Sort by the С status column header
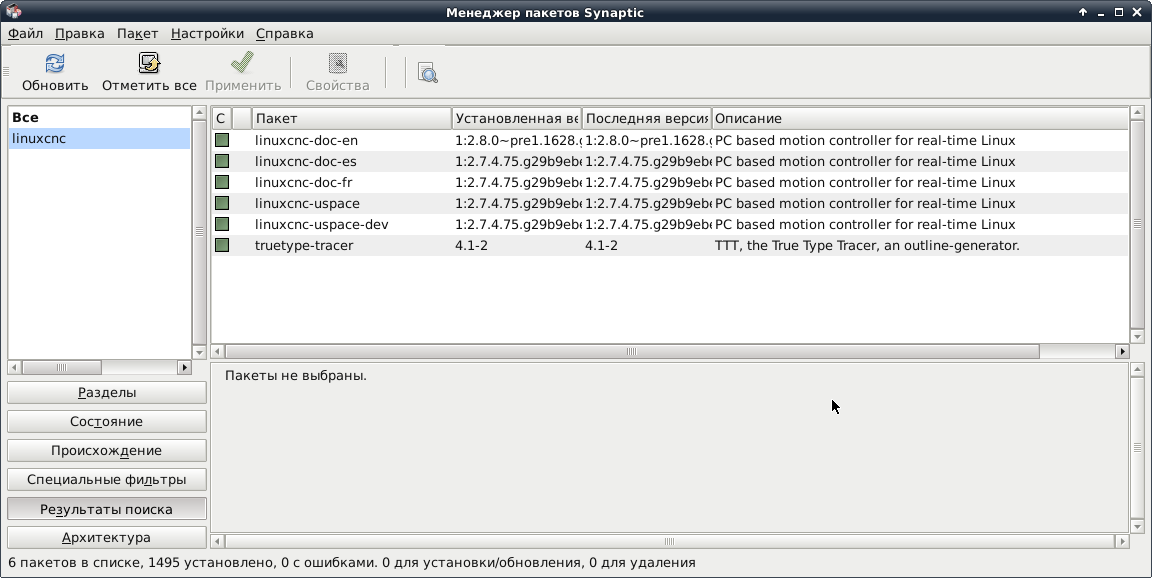Screen dimensions: 1152x578 coord(221,118)
